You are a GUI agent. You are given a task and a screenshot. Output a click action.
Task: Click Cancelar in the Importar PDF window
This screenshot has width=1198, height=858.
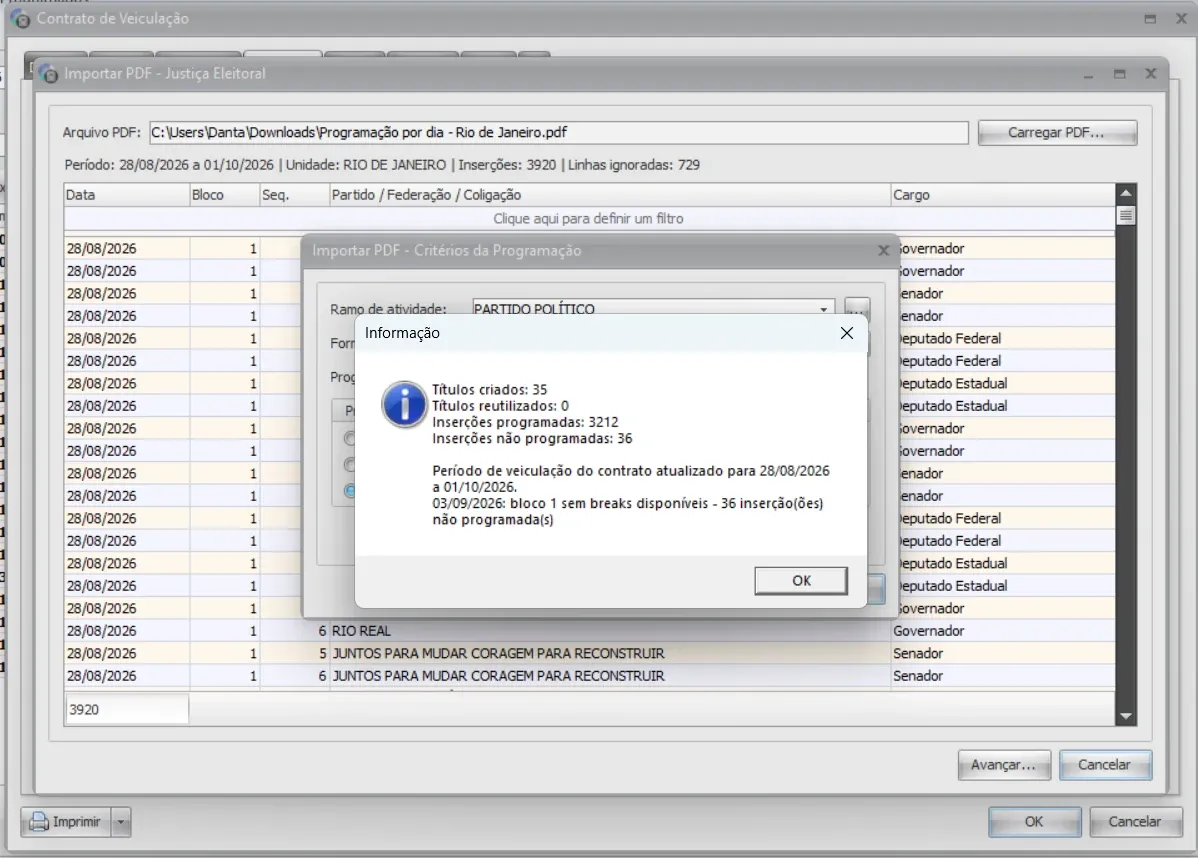pyautogui.click(x=1105, y=765)
